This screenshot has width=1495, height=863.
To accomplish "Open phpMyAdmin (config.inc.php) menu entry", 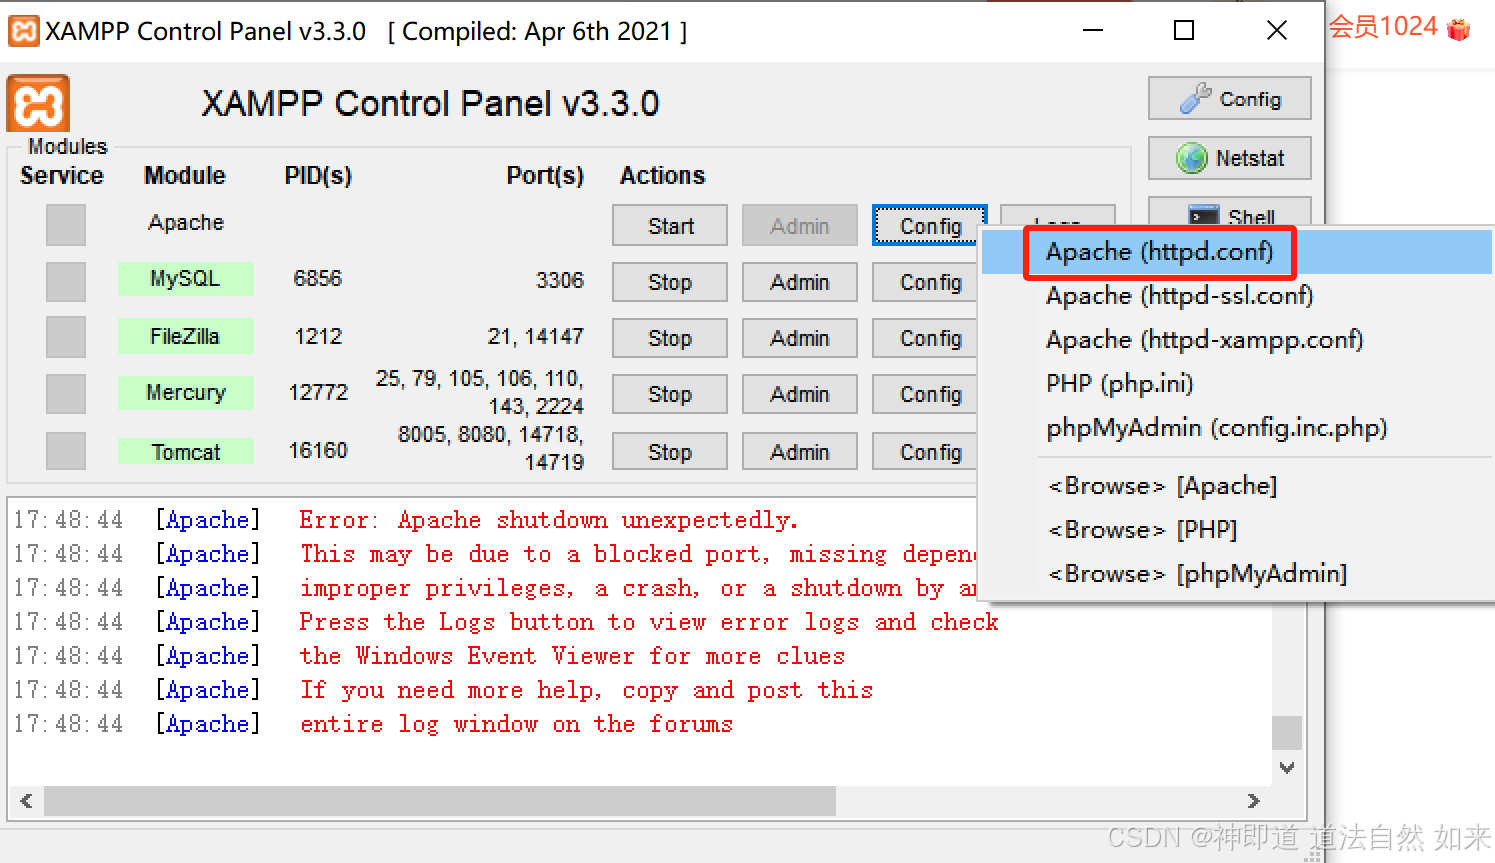I will [x=1237, y=428].
